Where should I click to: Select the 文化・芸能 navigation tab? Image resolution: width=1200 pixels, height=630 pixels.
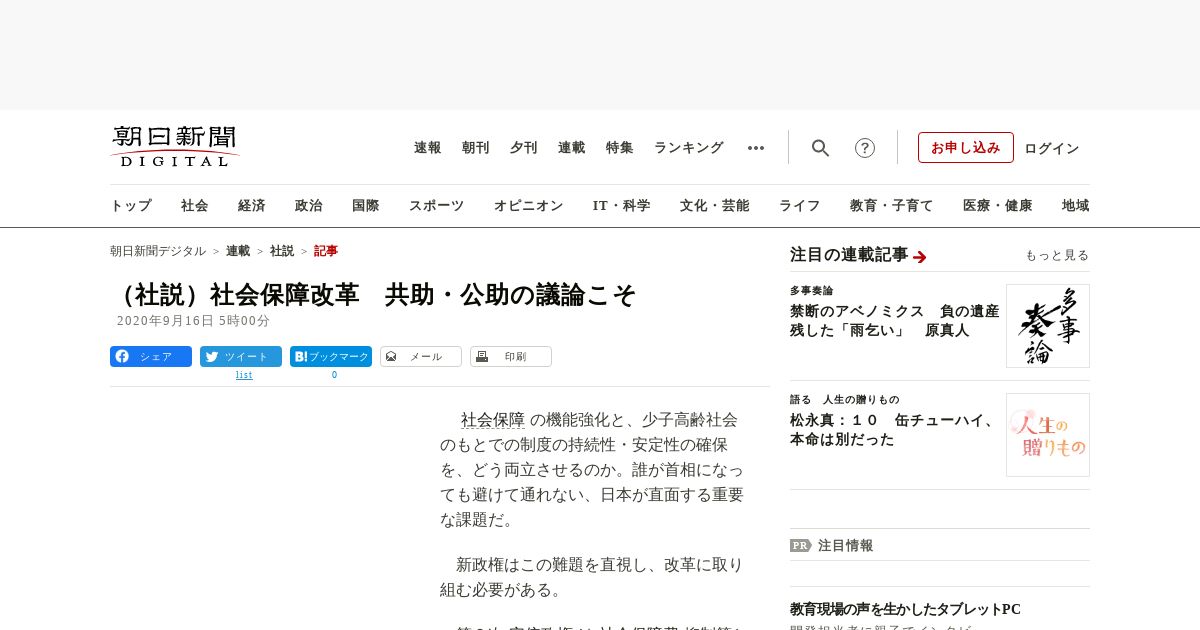click(x=715, y=206)
